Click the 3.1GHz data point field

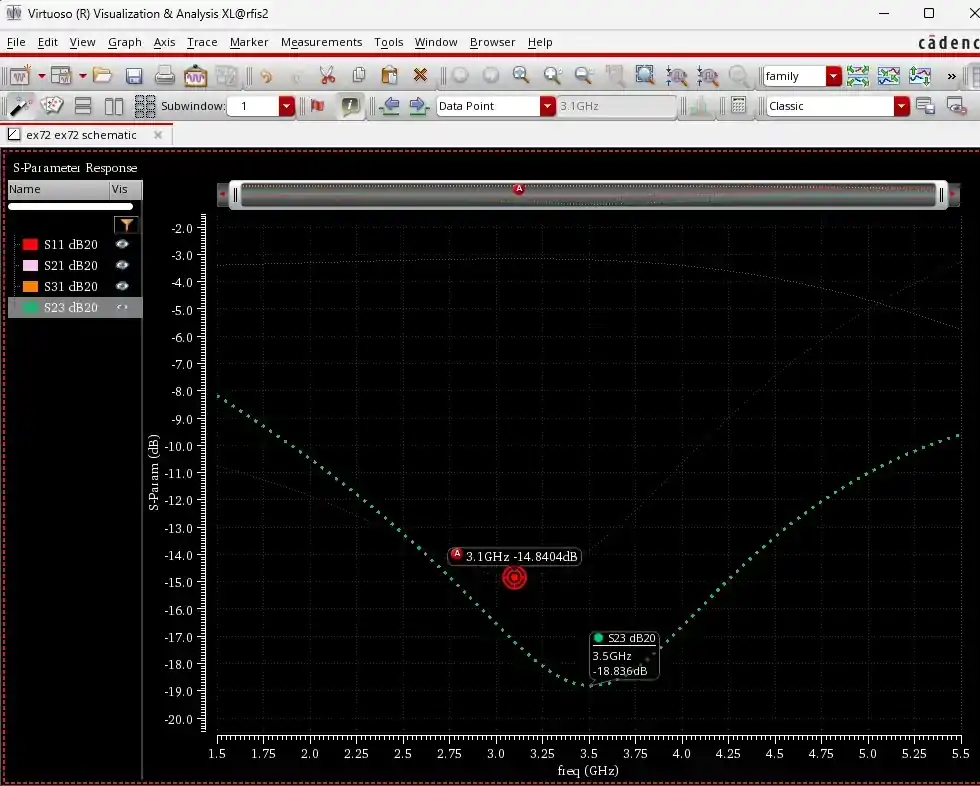point(616,106)
